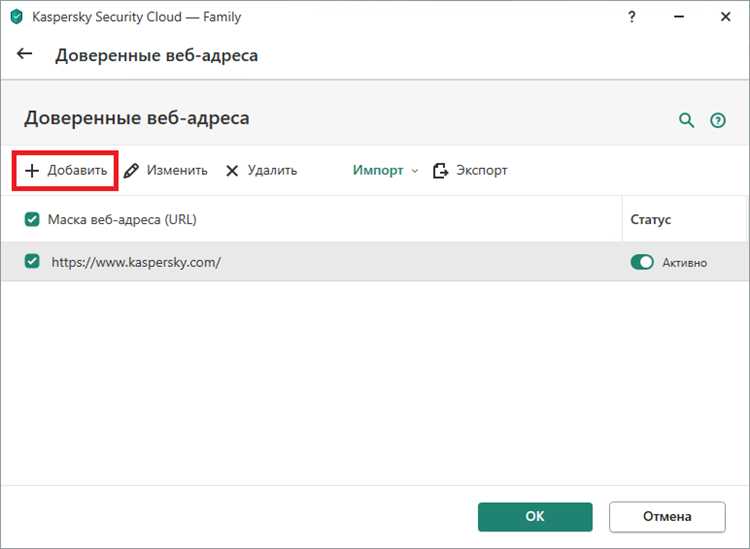Switch off the Активно status toggle
750x549 pixels.
pyautogui.click(x=642, y=262)
